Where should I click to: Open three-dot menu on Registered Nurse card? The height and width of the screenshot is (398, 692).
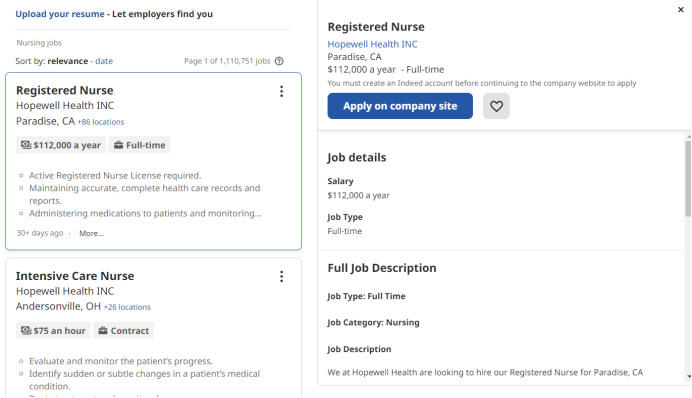click(282, 91)
